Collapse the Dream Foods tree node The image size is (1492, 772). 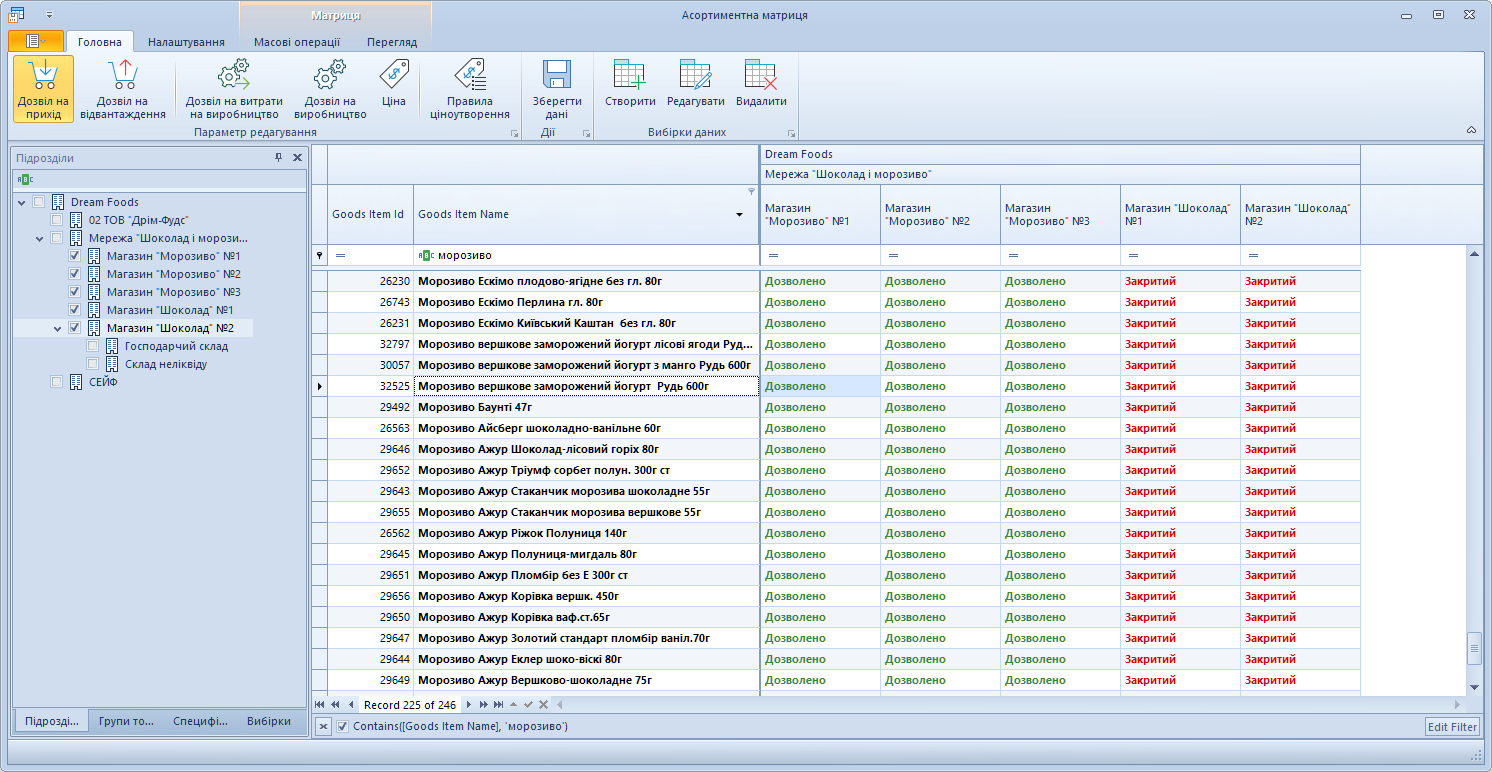coord(22,202)
